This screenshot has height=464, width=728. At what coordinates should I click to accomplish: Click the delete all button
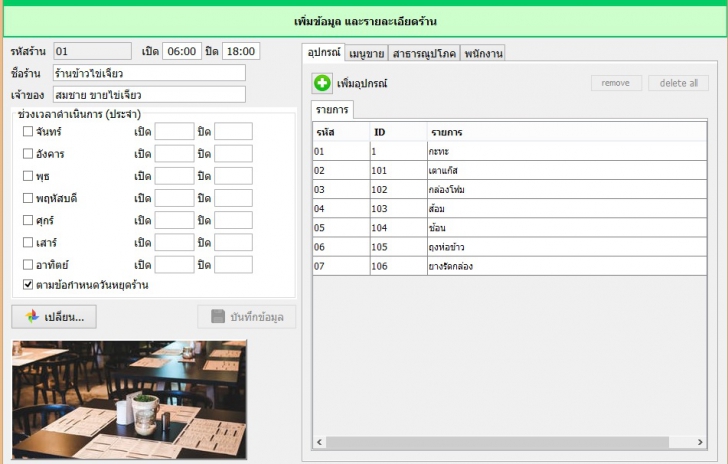pos(678,83)
